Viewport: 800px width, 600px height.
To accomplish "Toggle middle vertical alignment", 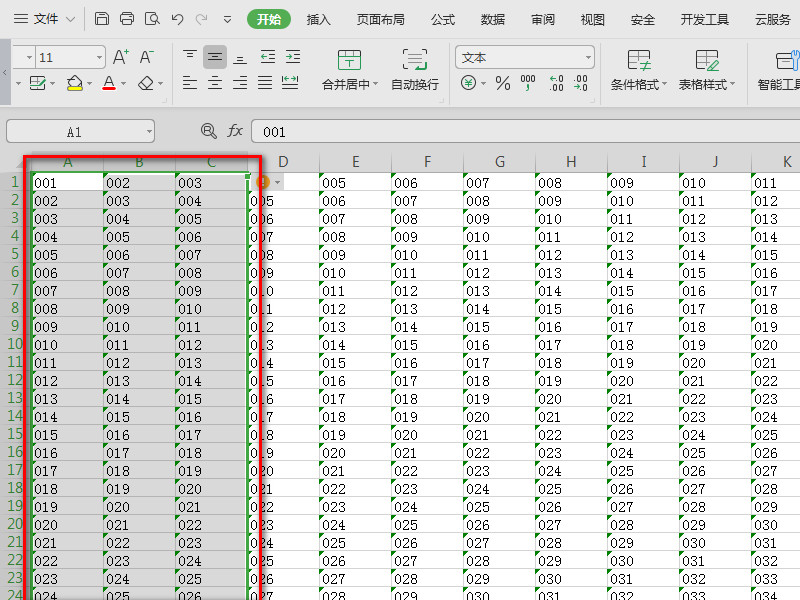I will (215, 57).
